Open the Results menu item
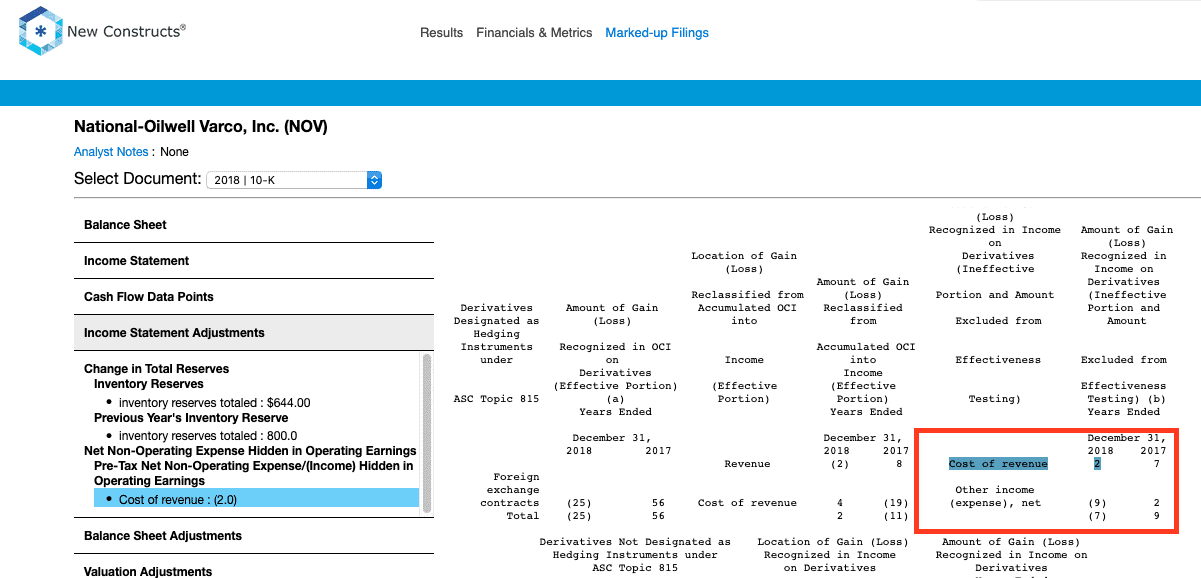The width and height of the screenshot is (1201, 578). point(441,33)
